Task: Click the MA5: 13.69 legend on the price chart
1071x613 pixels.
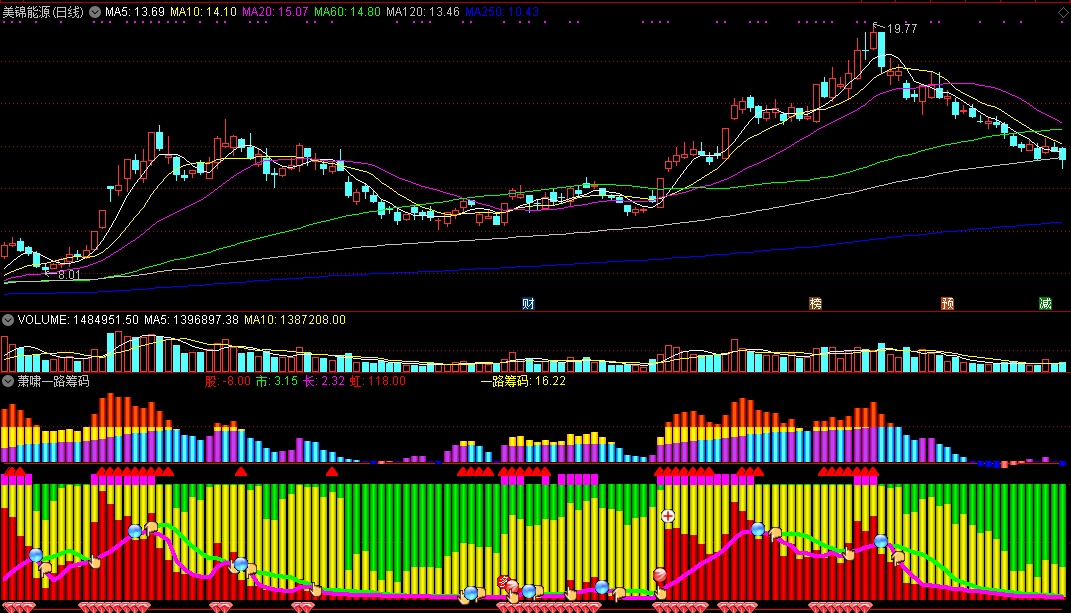Action: click(x=135, y=12)
